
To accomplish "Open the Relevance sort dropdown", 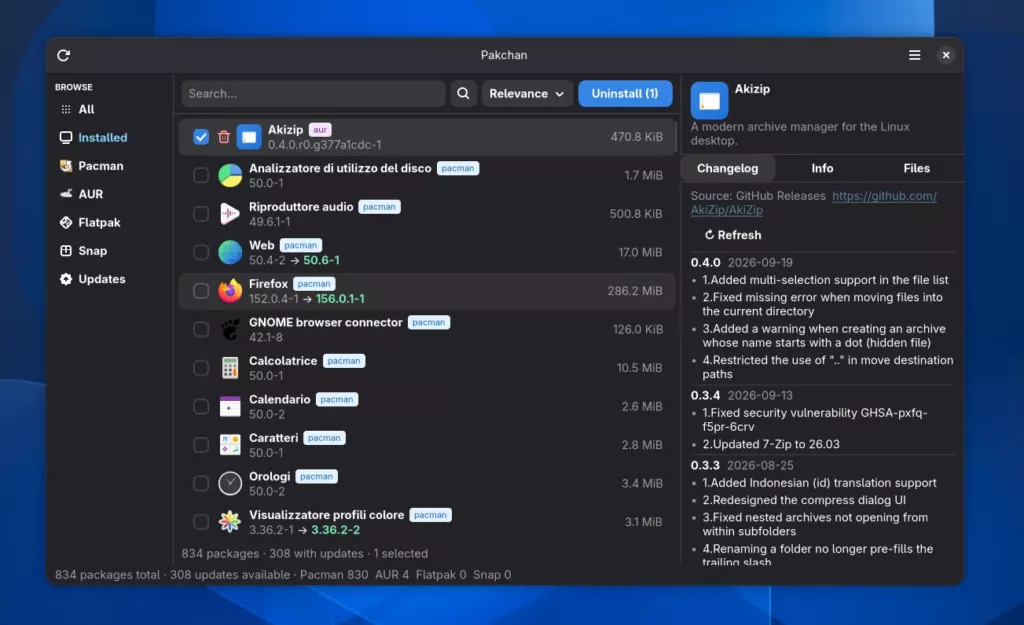I will click(527, 93).
